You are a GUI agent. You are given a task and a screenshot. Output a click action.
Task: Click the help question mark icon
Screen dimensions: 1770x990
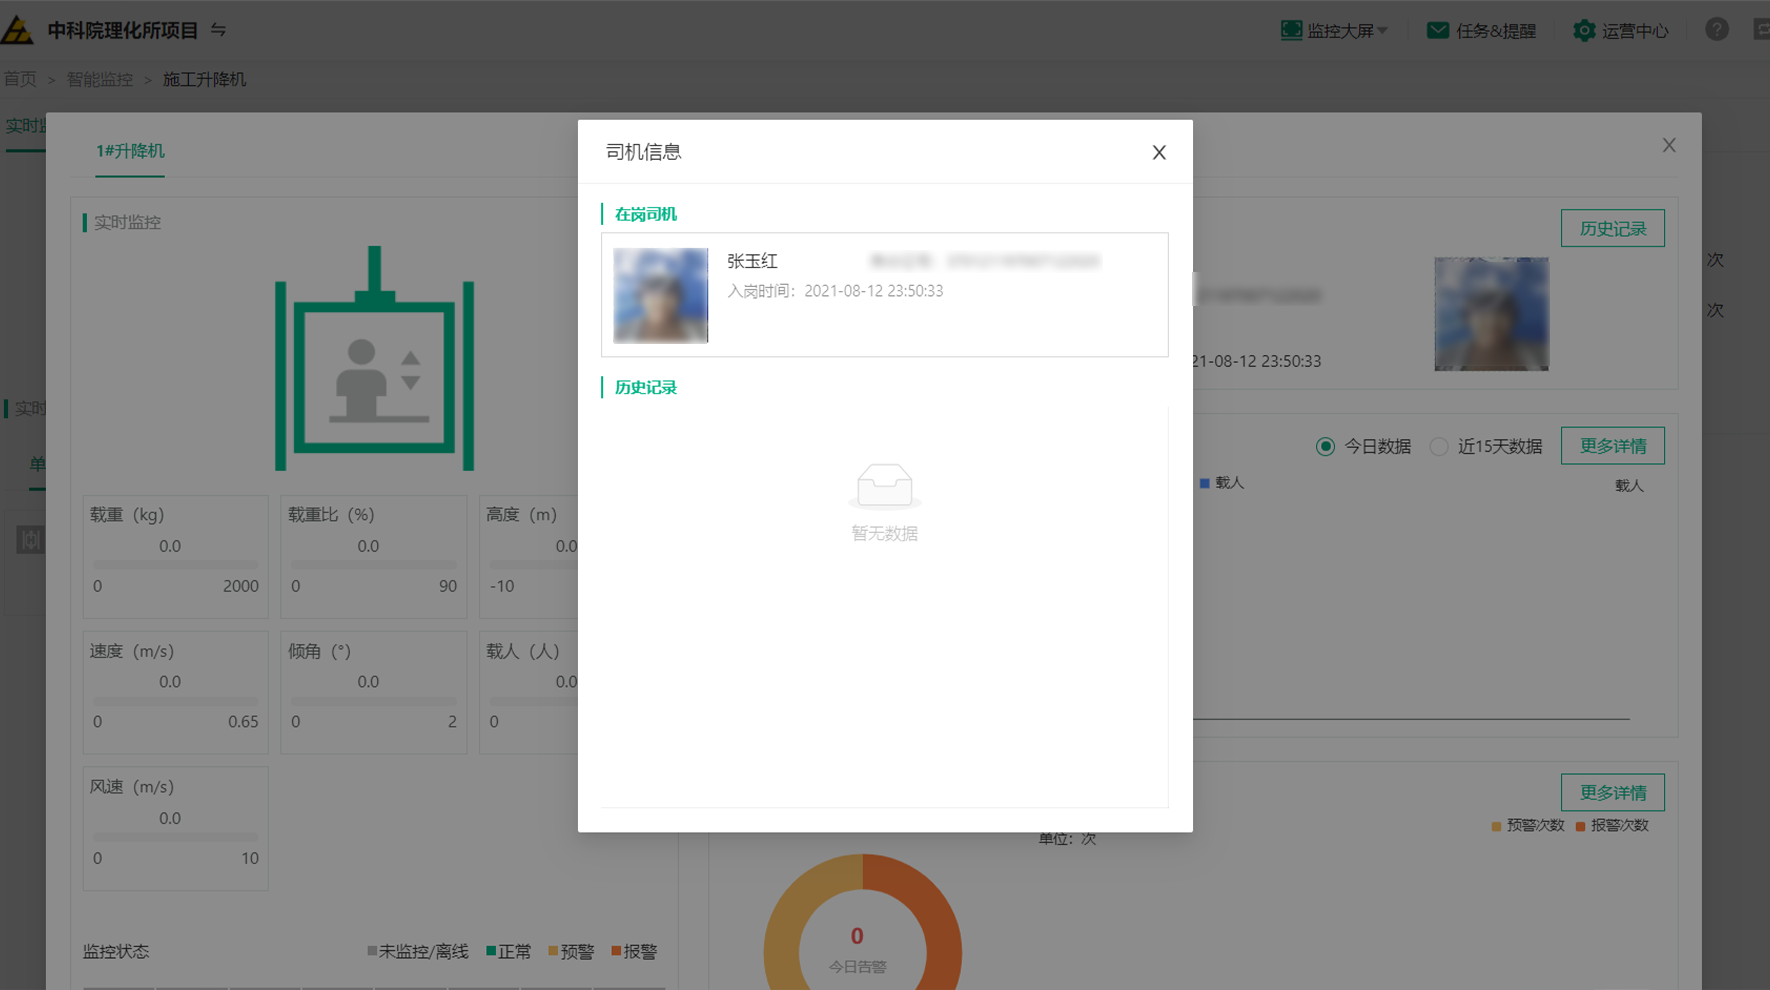pyautogui.click(x=1716, y=30)
